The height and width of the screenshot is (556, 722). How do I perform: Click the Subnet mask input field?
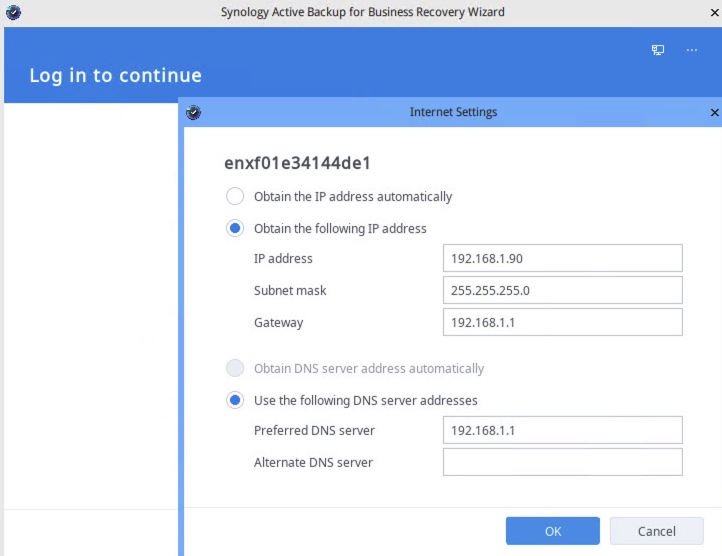coord(563,290)
